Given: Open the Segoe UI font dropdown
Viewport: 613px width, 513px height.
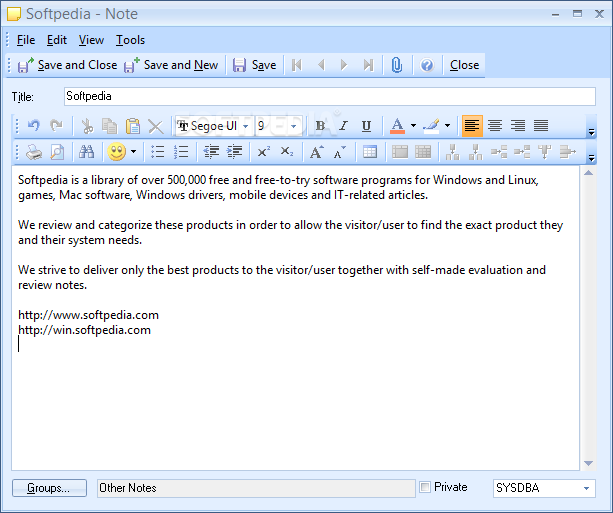Looking at the screenshot, I should [246, 126].
